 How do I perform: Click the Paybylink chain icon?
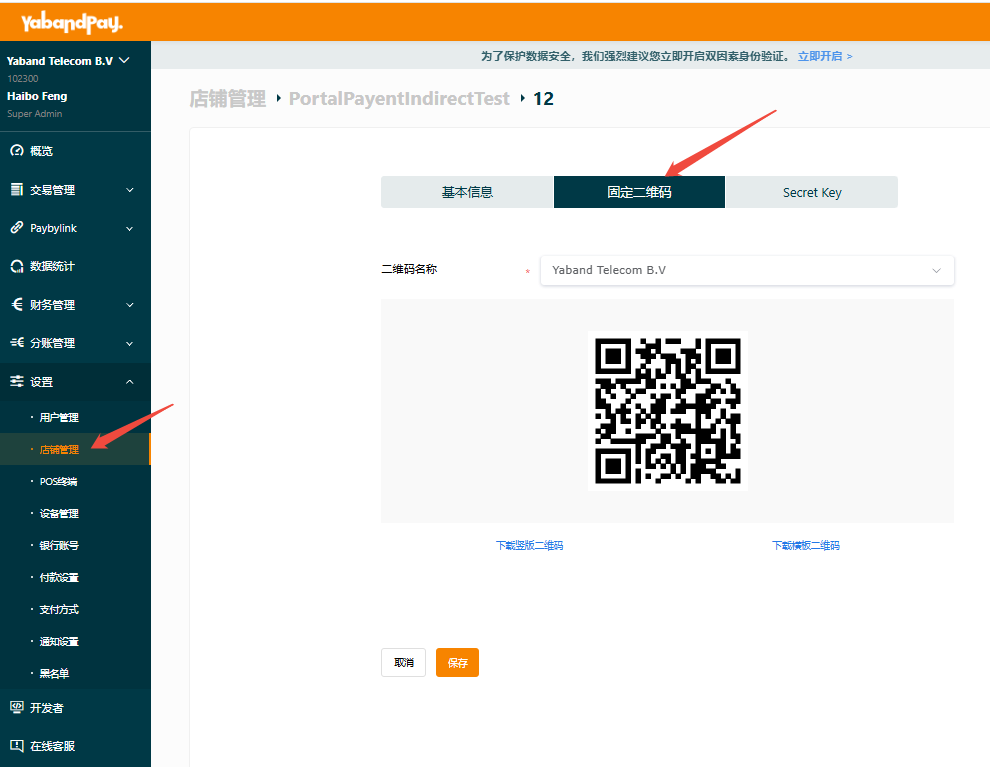17,228
